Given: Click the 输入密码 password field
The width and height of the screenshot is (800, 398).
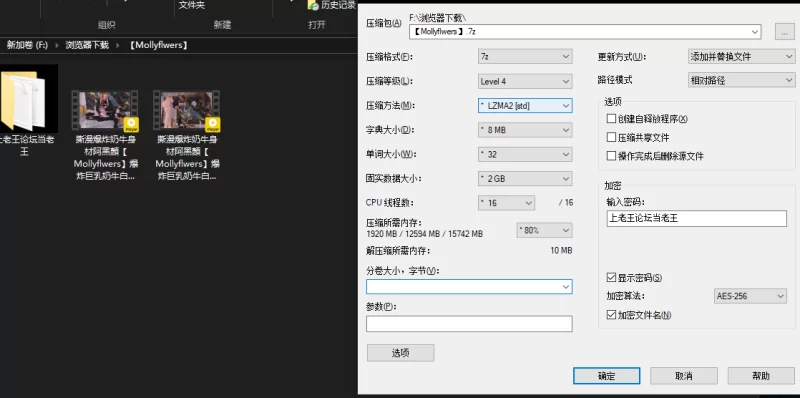Looking at the screenshot, I should coord(696,218).
